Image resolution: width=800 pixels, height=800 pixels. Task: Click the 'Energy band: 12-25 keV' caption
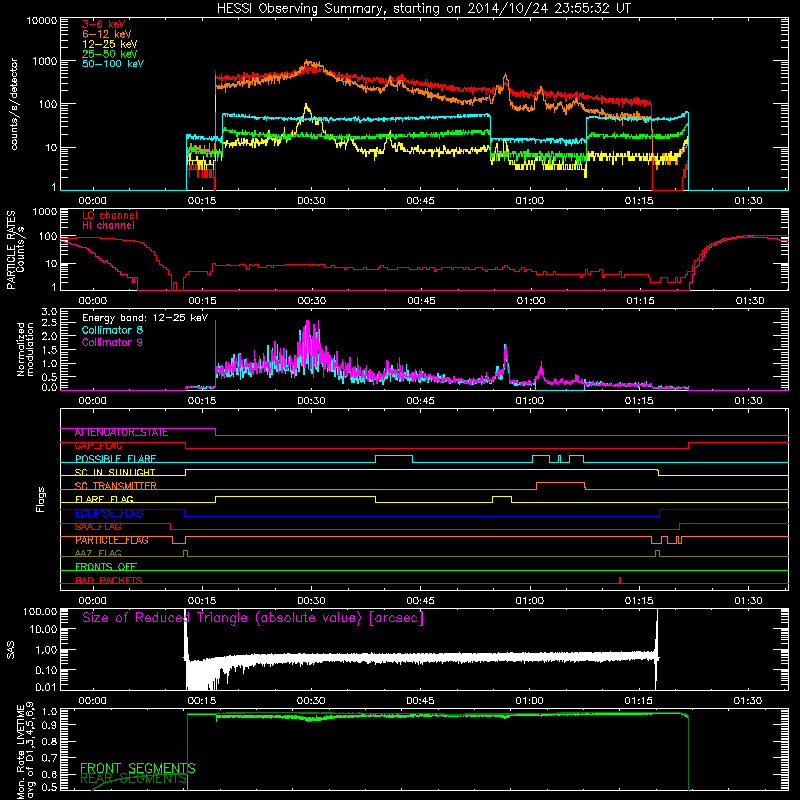(145, 318)
